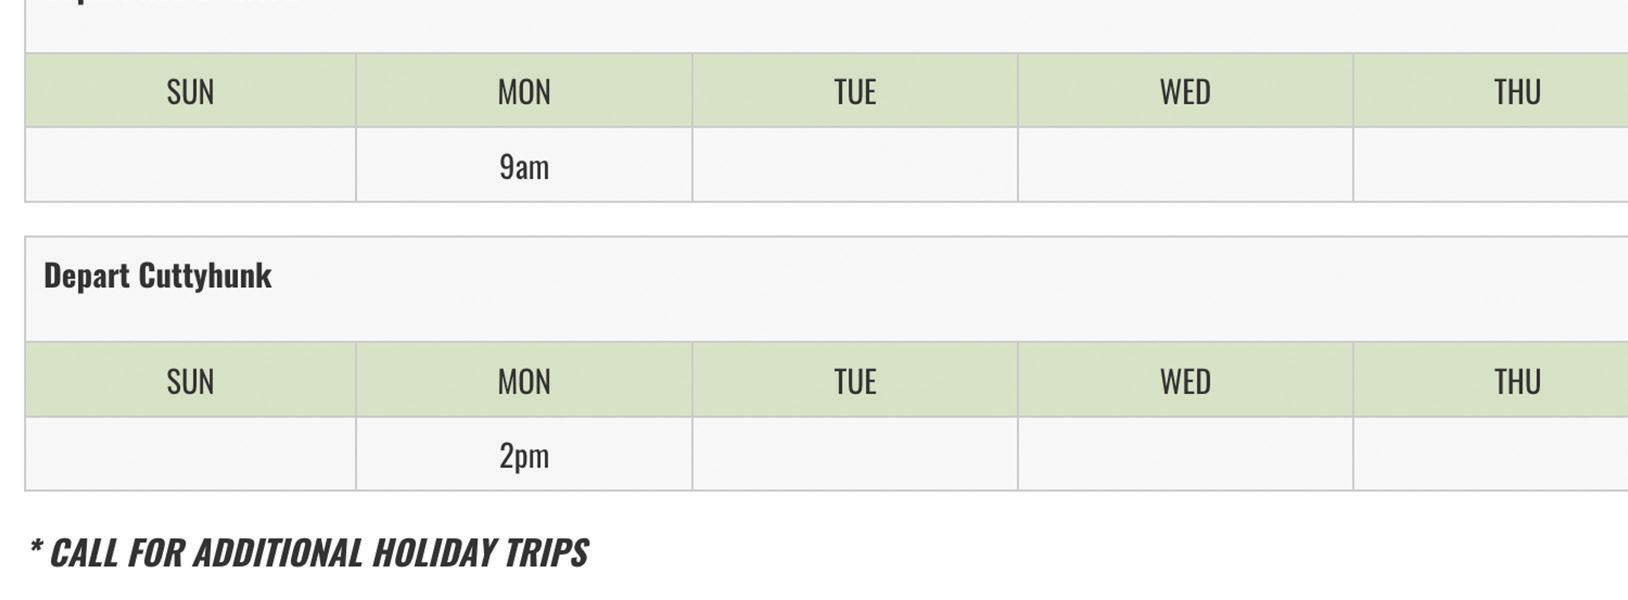Click SUN header in the 9am table
The width and height of the screenshot is (1628, 600).
pyautogui.click(x=190, y=92)
